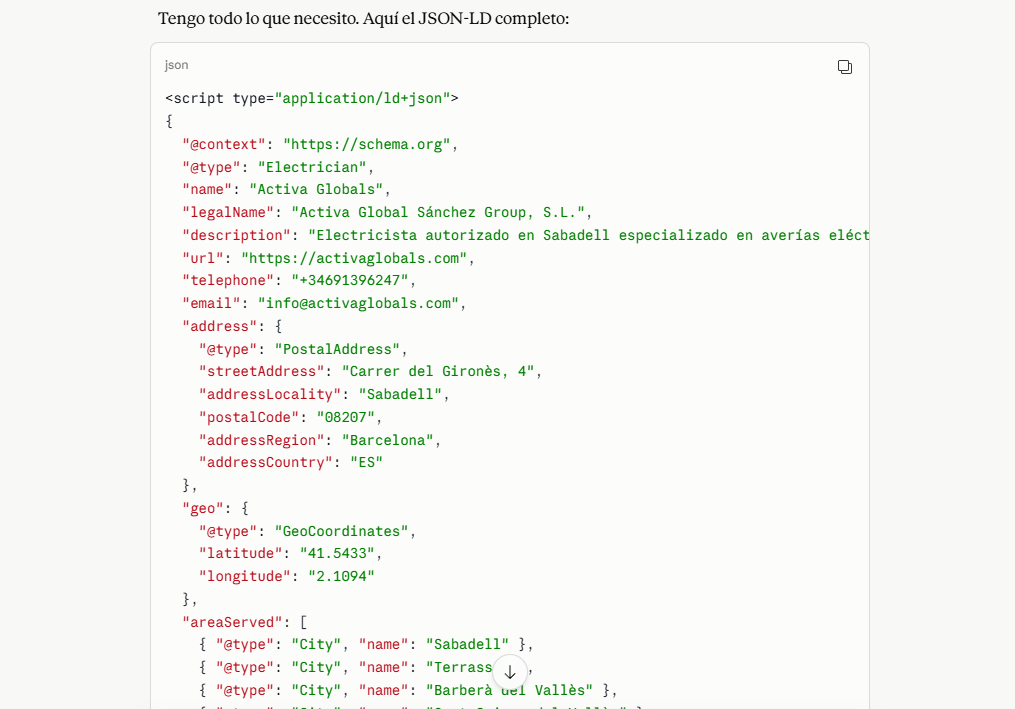The height and width of the screenshot is (709, 1015).
Task: Click the name value "Activa Globals"
Action: tap(317, 189)
